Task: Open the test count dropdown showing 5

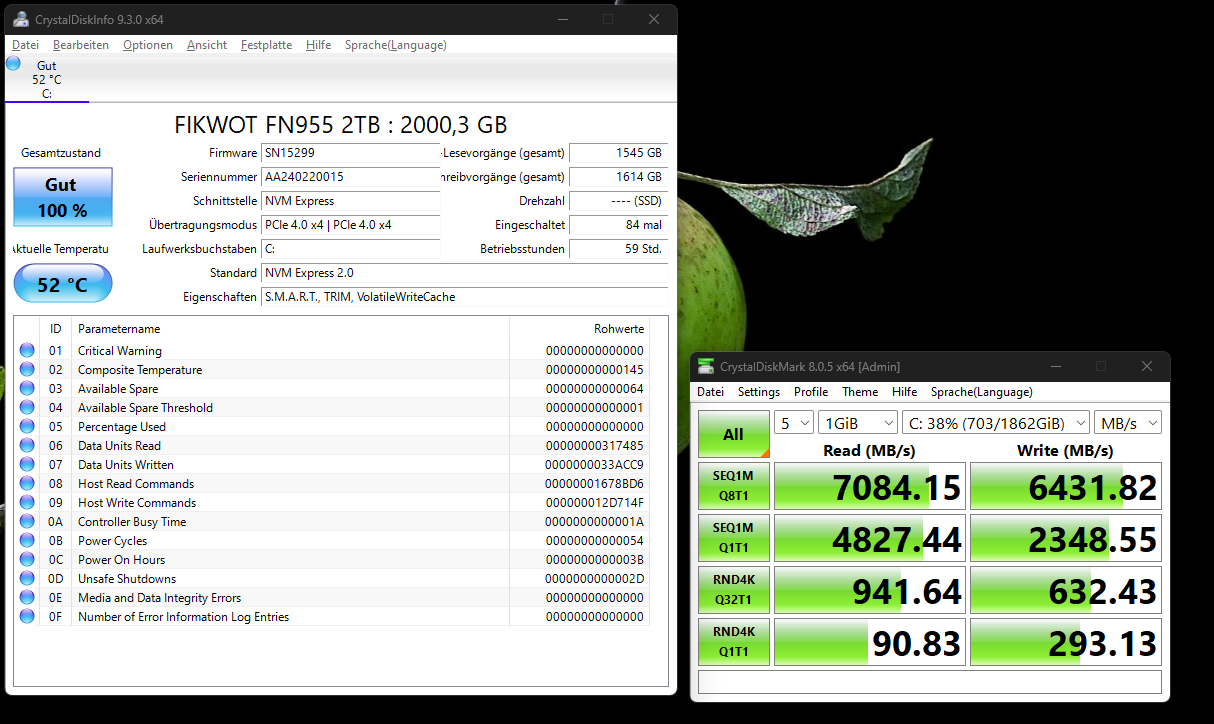Action: (793, 422)
